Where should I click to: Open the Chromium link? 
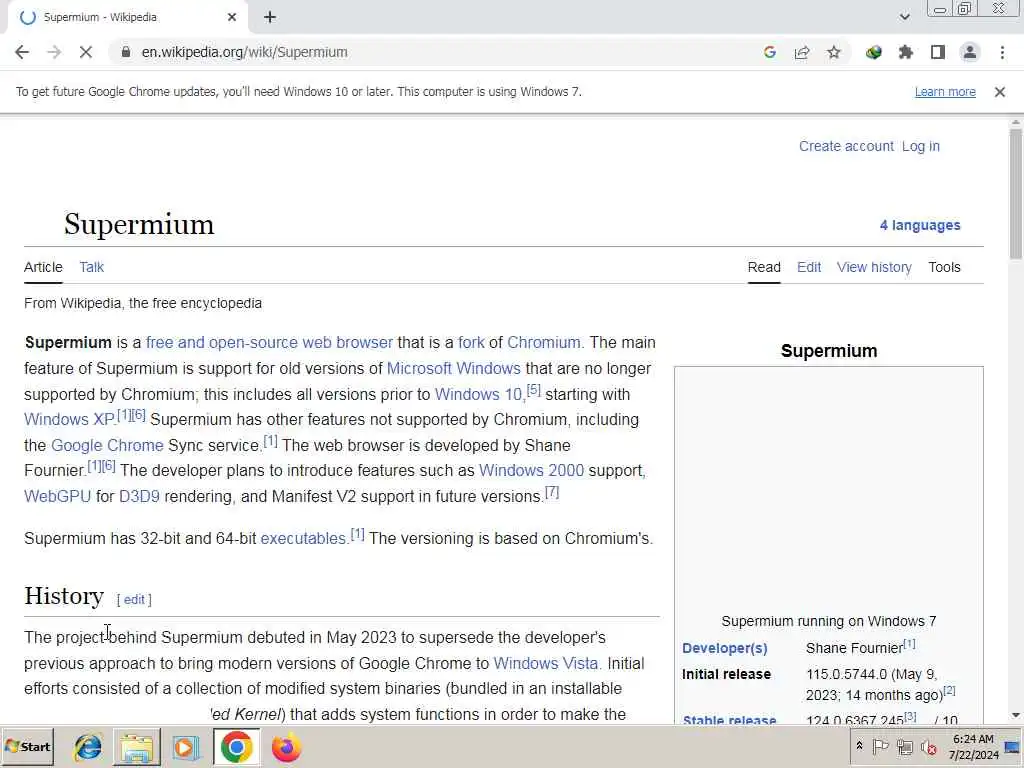(x=543, y=342)
